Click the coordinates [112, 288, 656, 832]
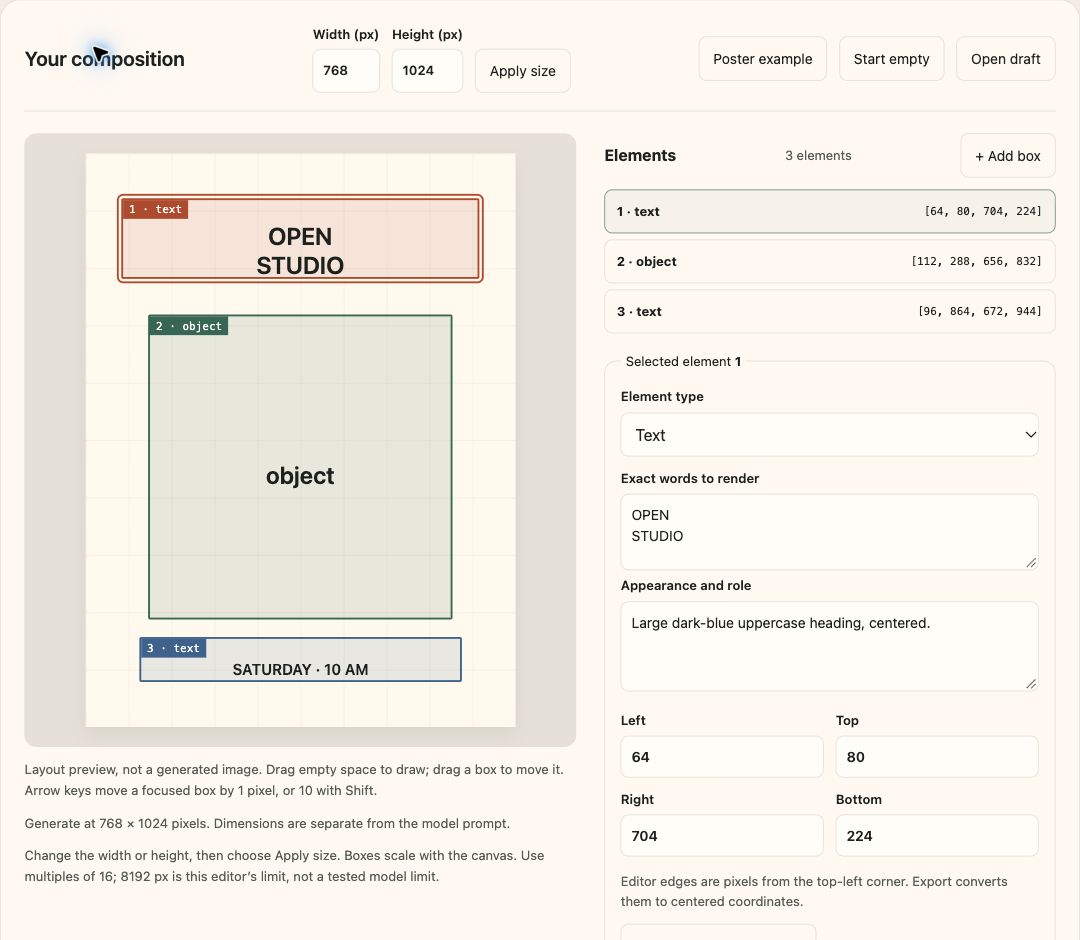 click(976, 262)
